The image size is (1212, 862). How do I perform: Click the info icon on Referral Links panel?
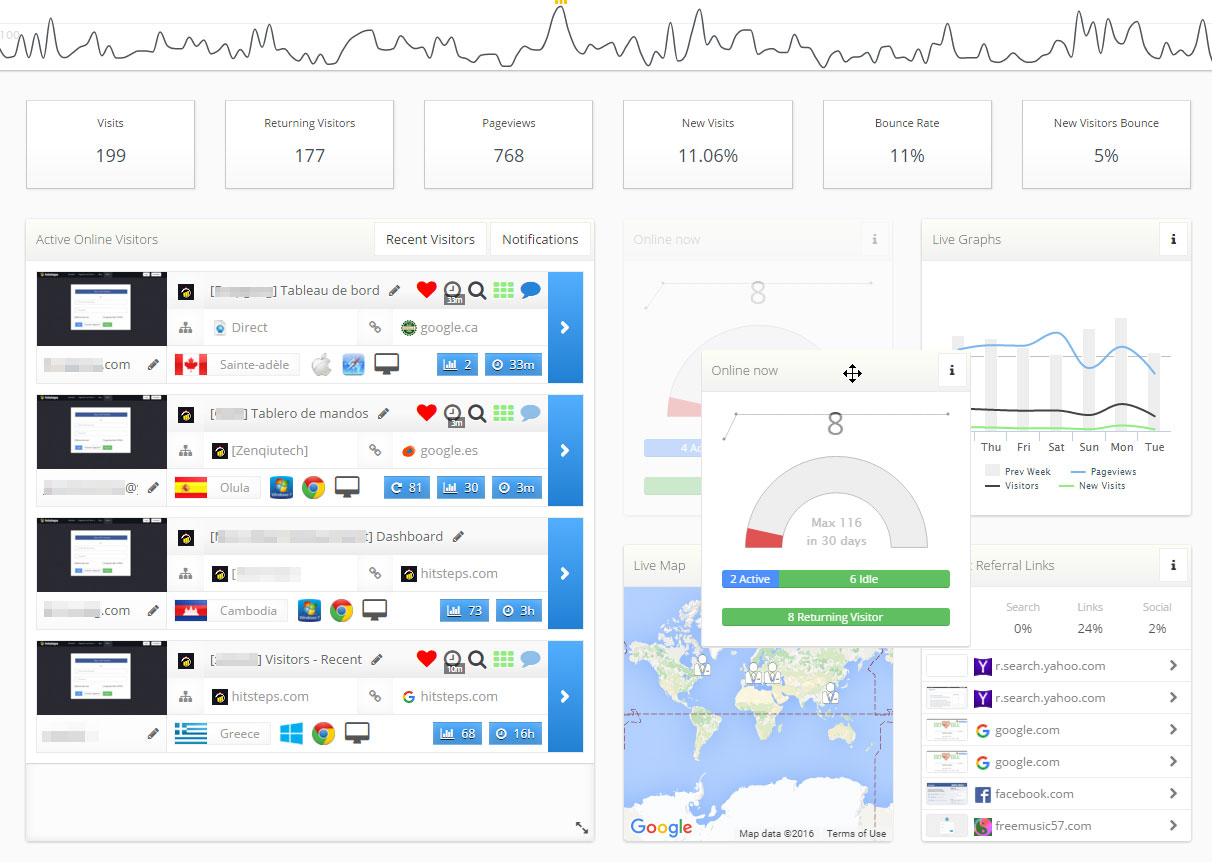(1173, 565)
